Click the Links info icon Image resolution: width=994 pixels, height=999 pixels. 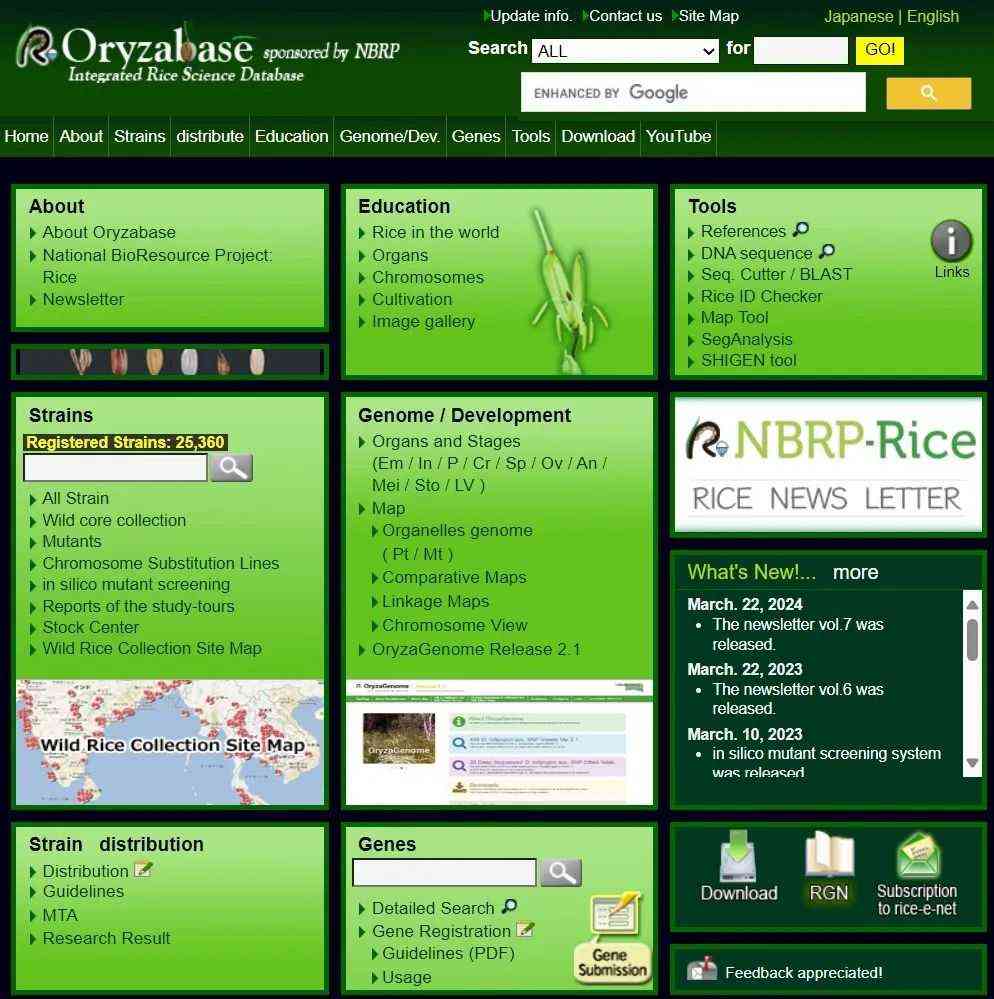951,241
